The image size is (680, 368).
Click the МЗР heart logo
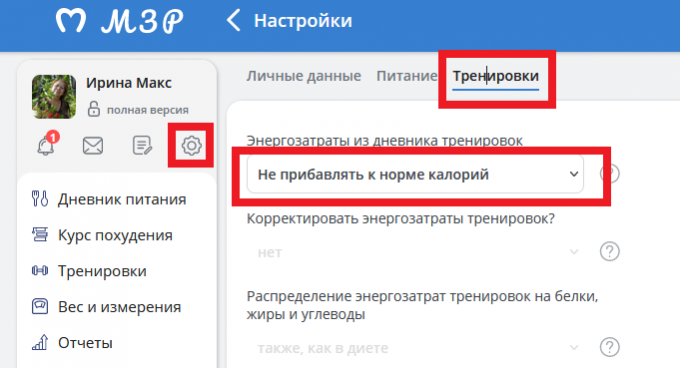[71, 21]
